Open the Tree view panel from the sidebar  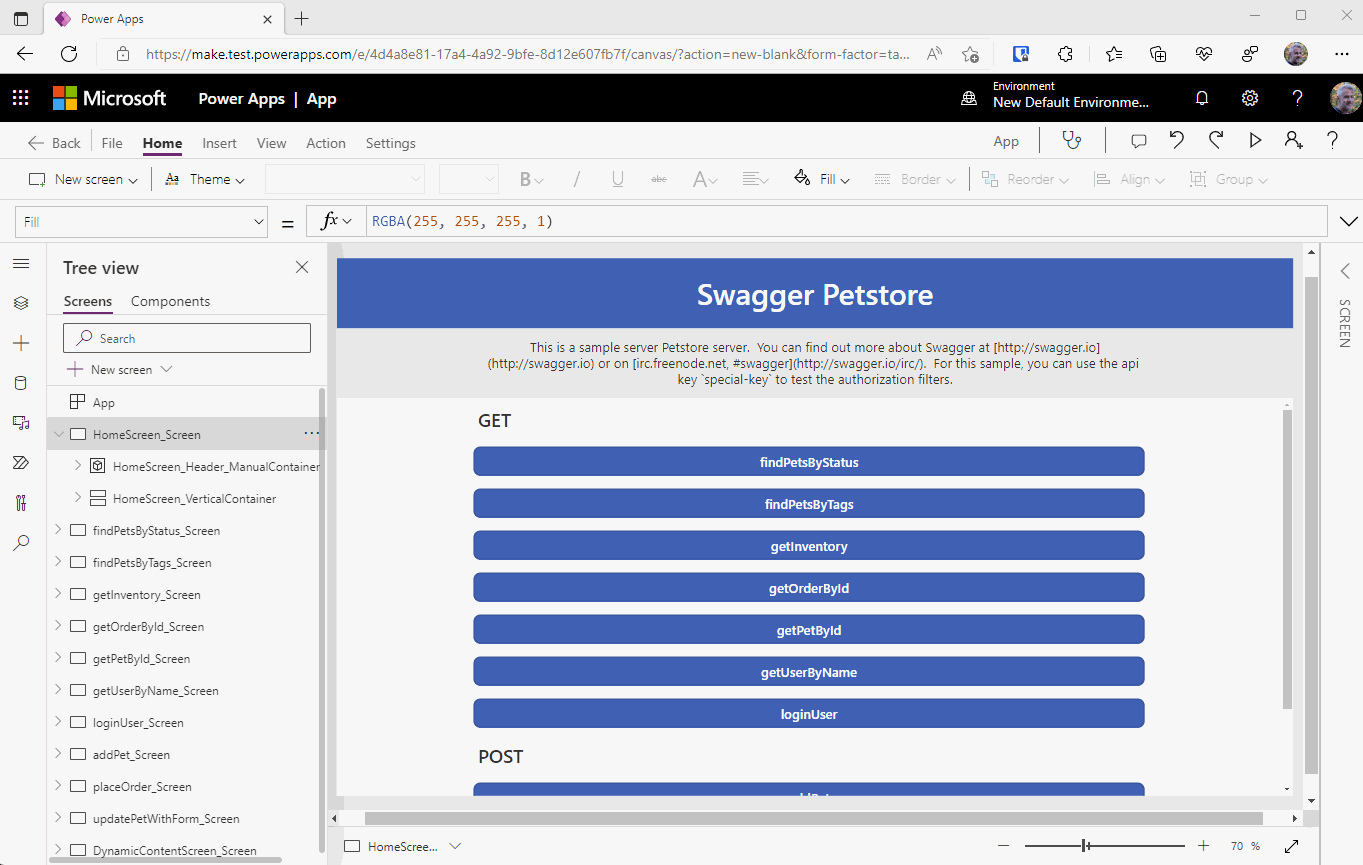tap(21, 303)
